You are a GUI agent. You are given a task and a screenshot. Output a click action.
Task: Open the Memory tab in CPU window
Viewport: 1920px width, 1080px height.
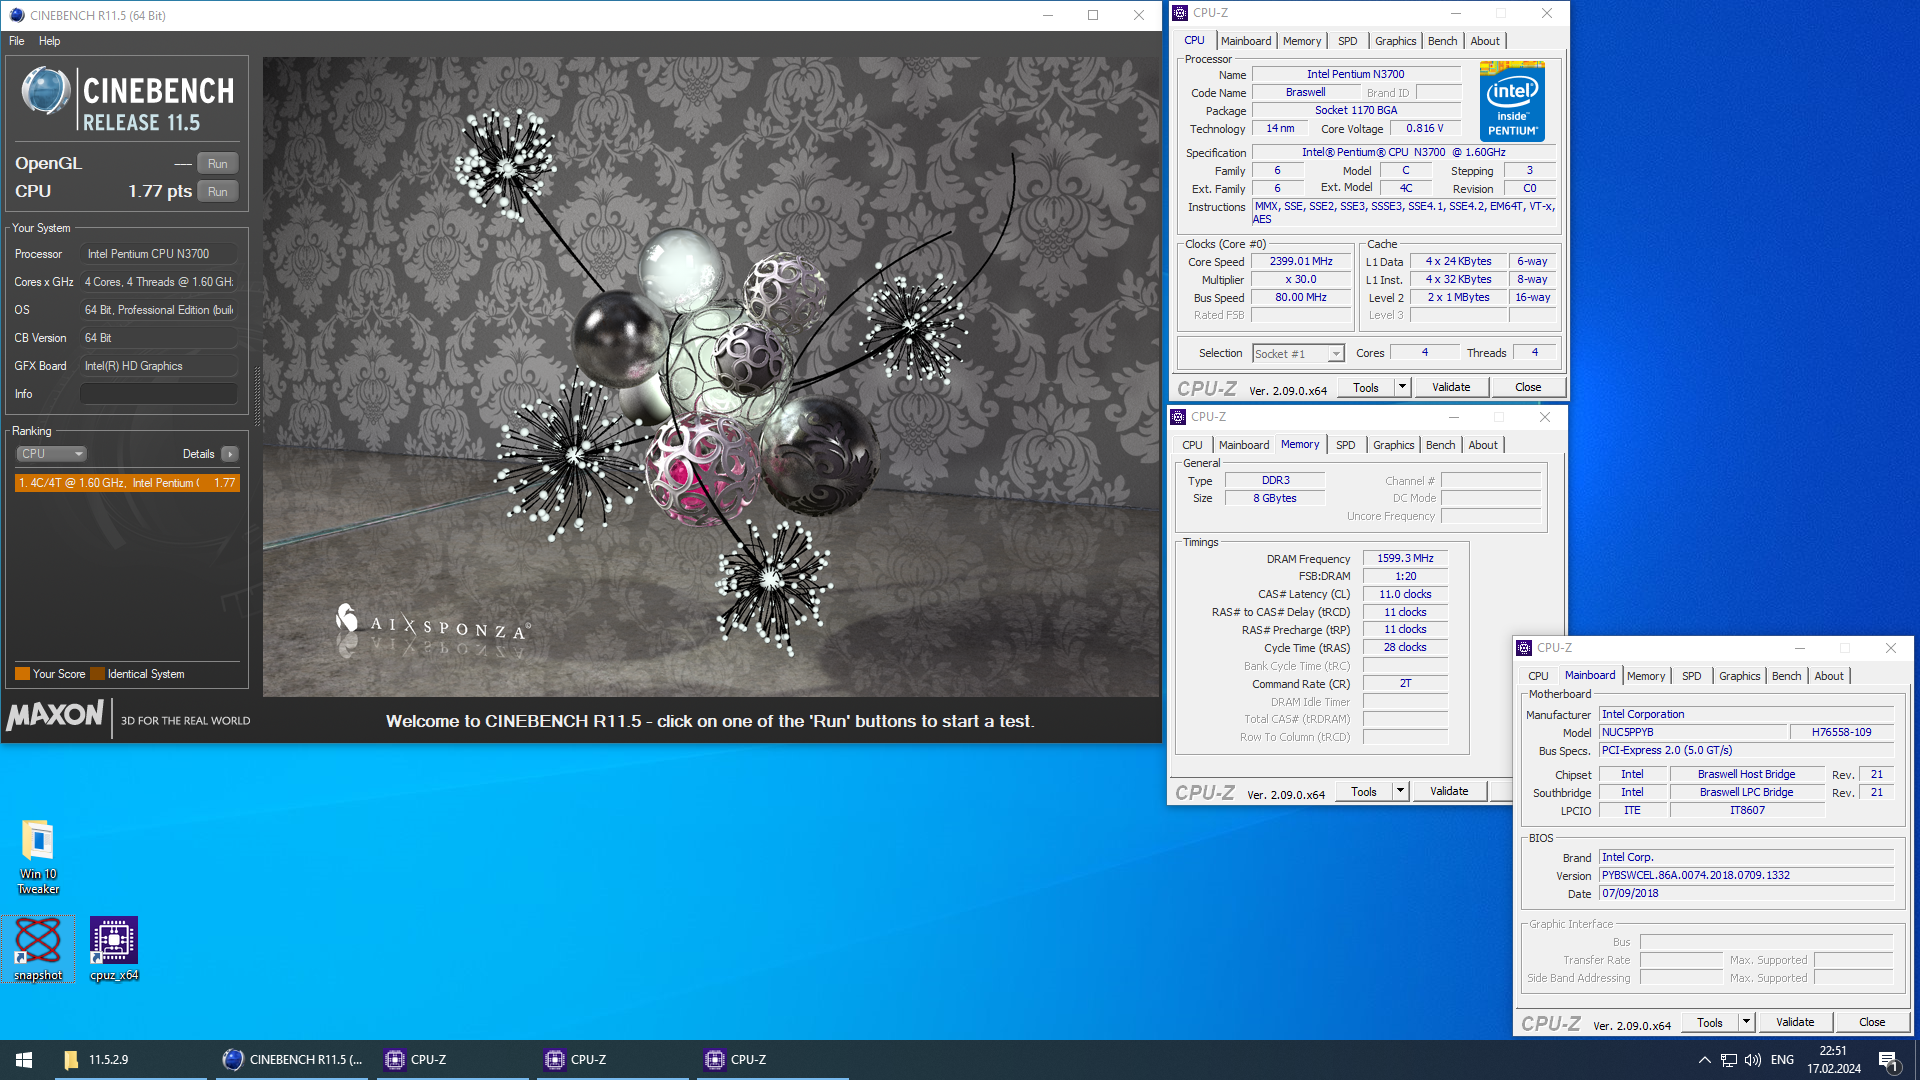pos(1302,41)
